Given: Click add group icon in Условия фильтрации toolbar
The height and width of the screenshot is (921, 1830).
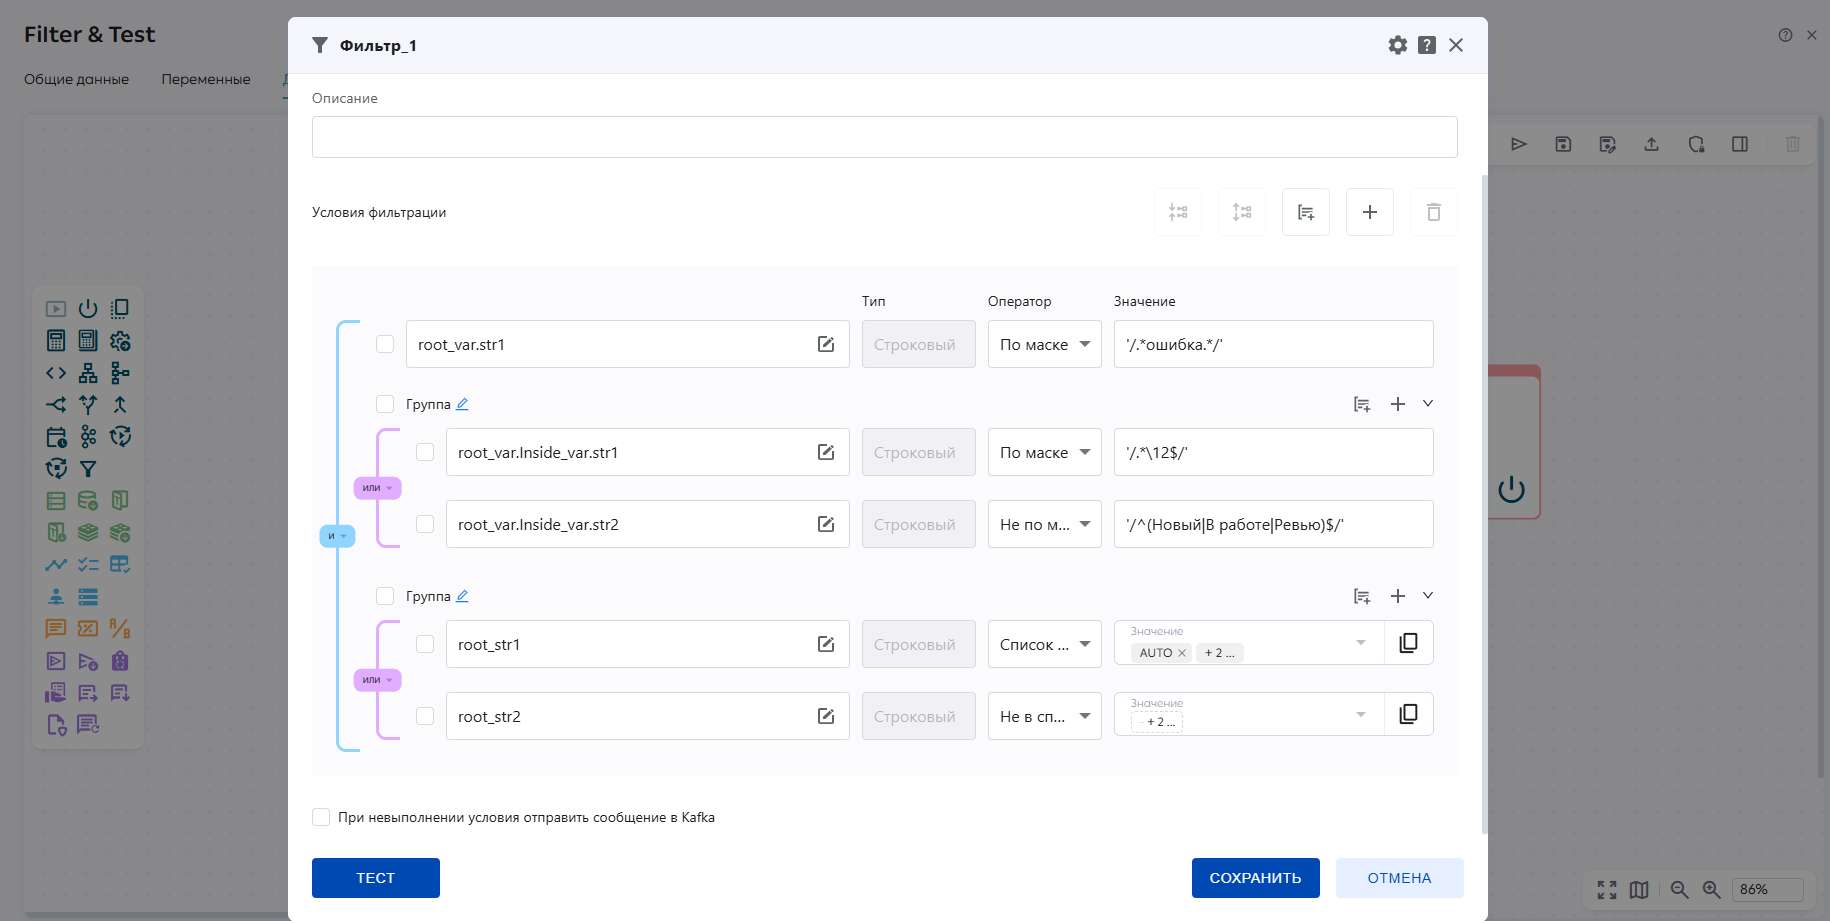Looking at the screenshot, I should (1306, 212).
